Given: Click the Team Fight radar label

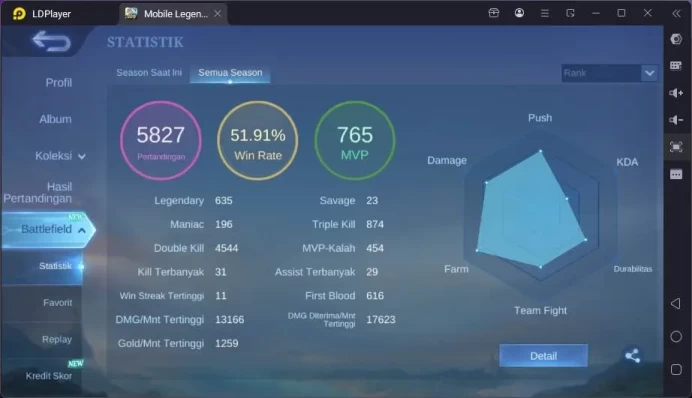Looking at the screenshot, I should click(x=540, y=310).
